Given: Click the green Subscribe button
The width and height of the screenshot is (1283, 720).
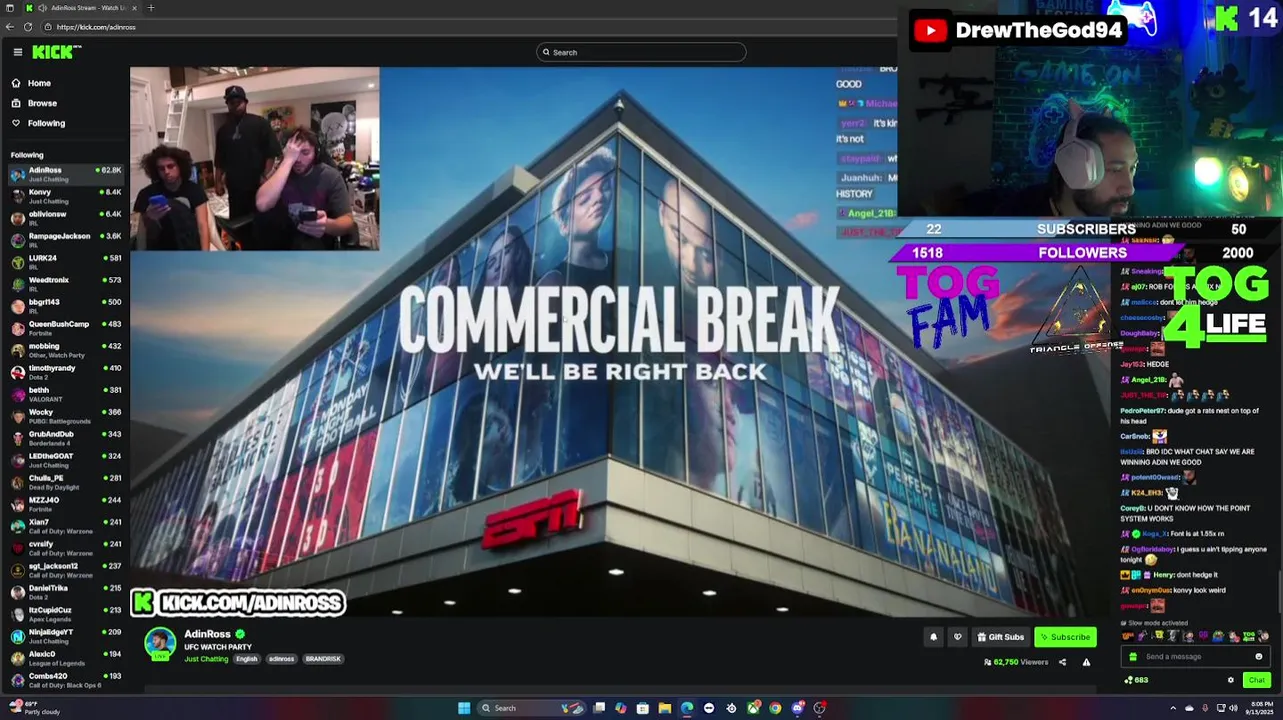Looking at the screenshot, I should (x=1065, y=637).
